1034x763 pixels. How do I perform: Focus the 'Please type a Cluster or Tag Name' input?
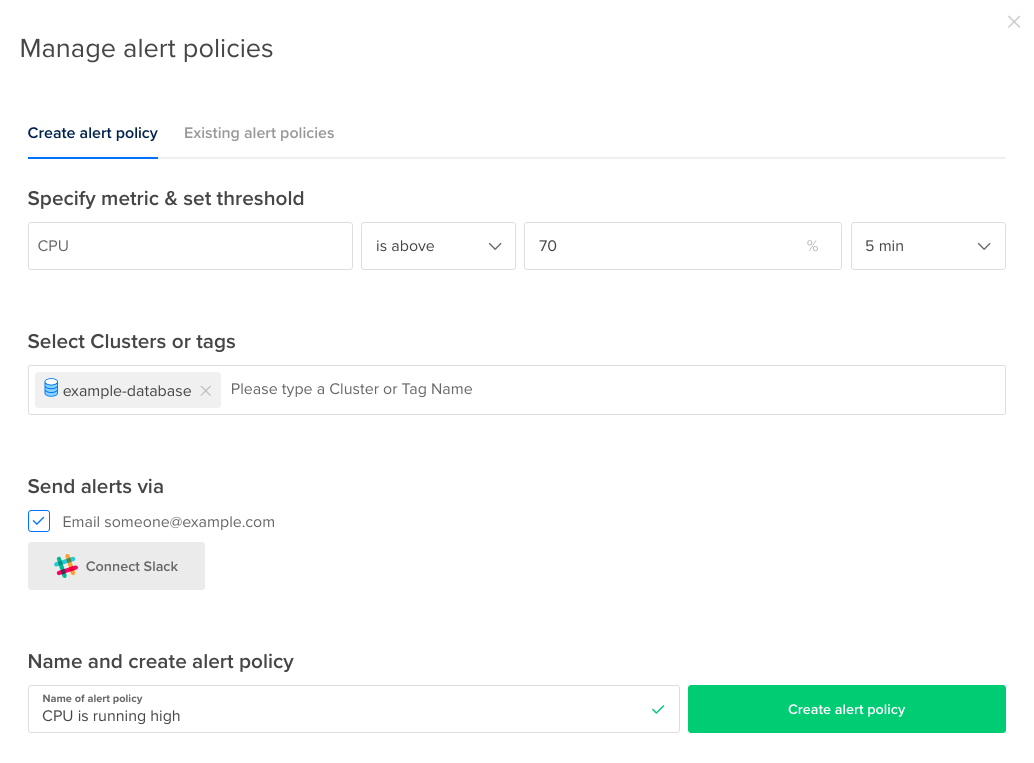pos(600,389)
